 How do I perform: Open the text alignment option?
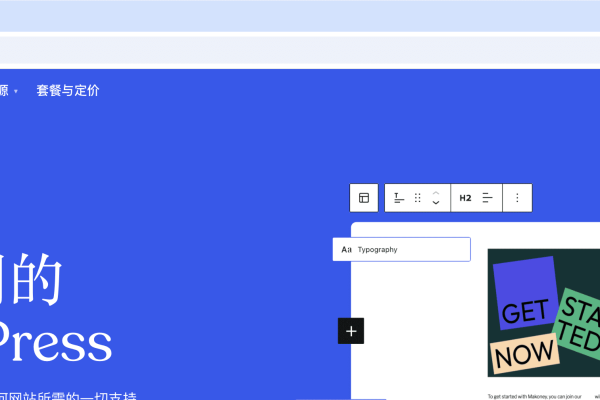click(488, 198)
